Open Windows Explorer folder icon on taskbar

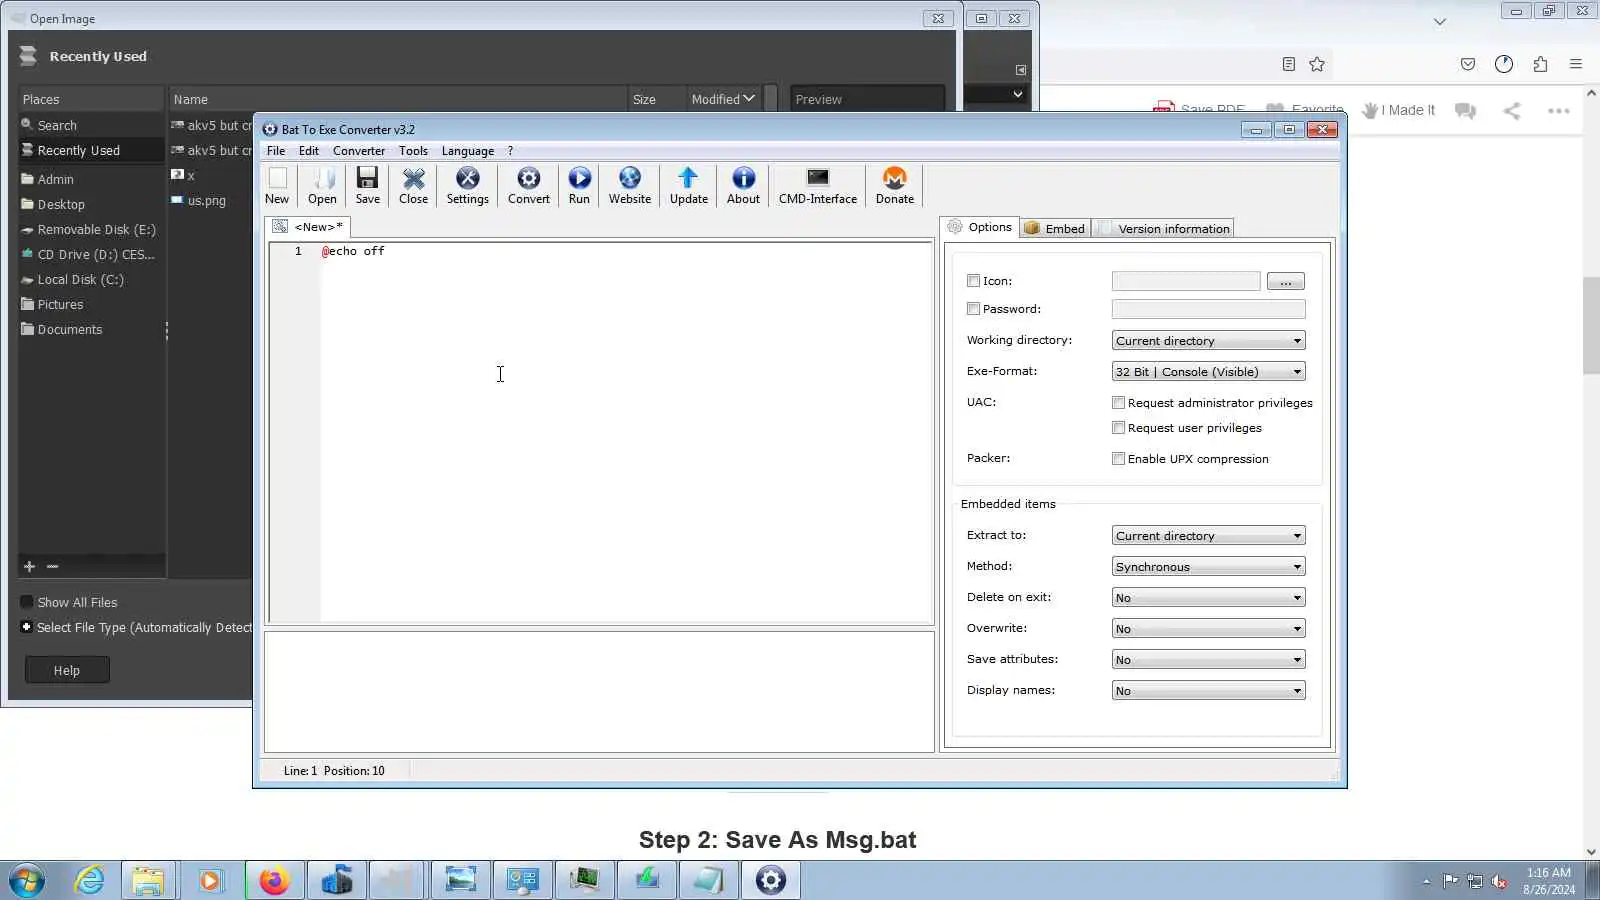point(148,881)
